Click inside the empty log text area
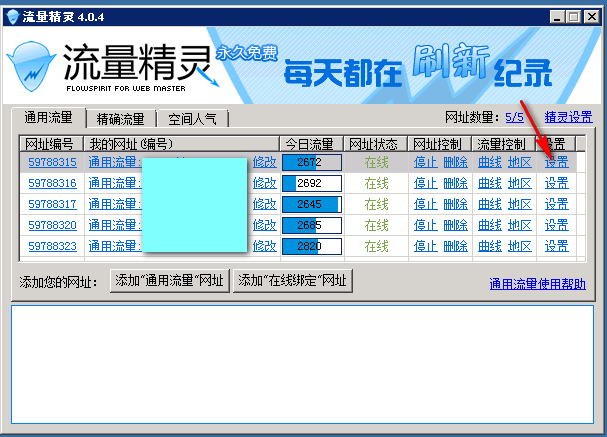The image size is (607, 437). (x=302, y=364)
